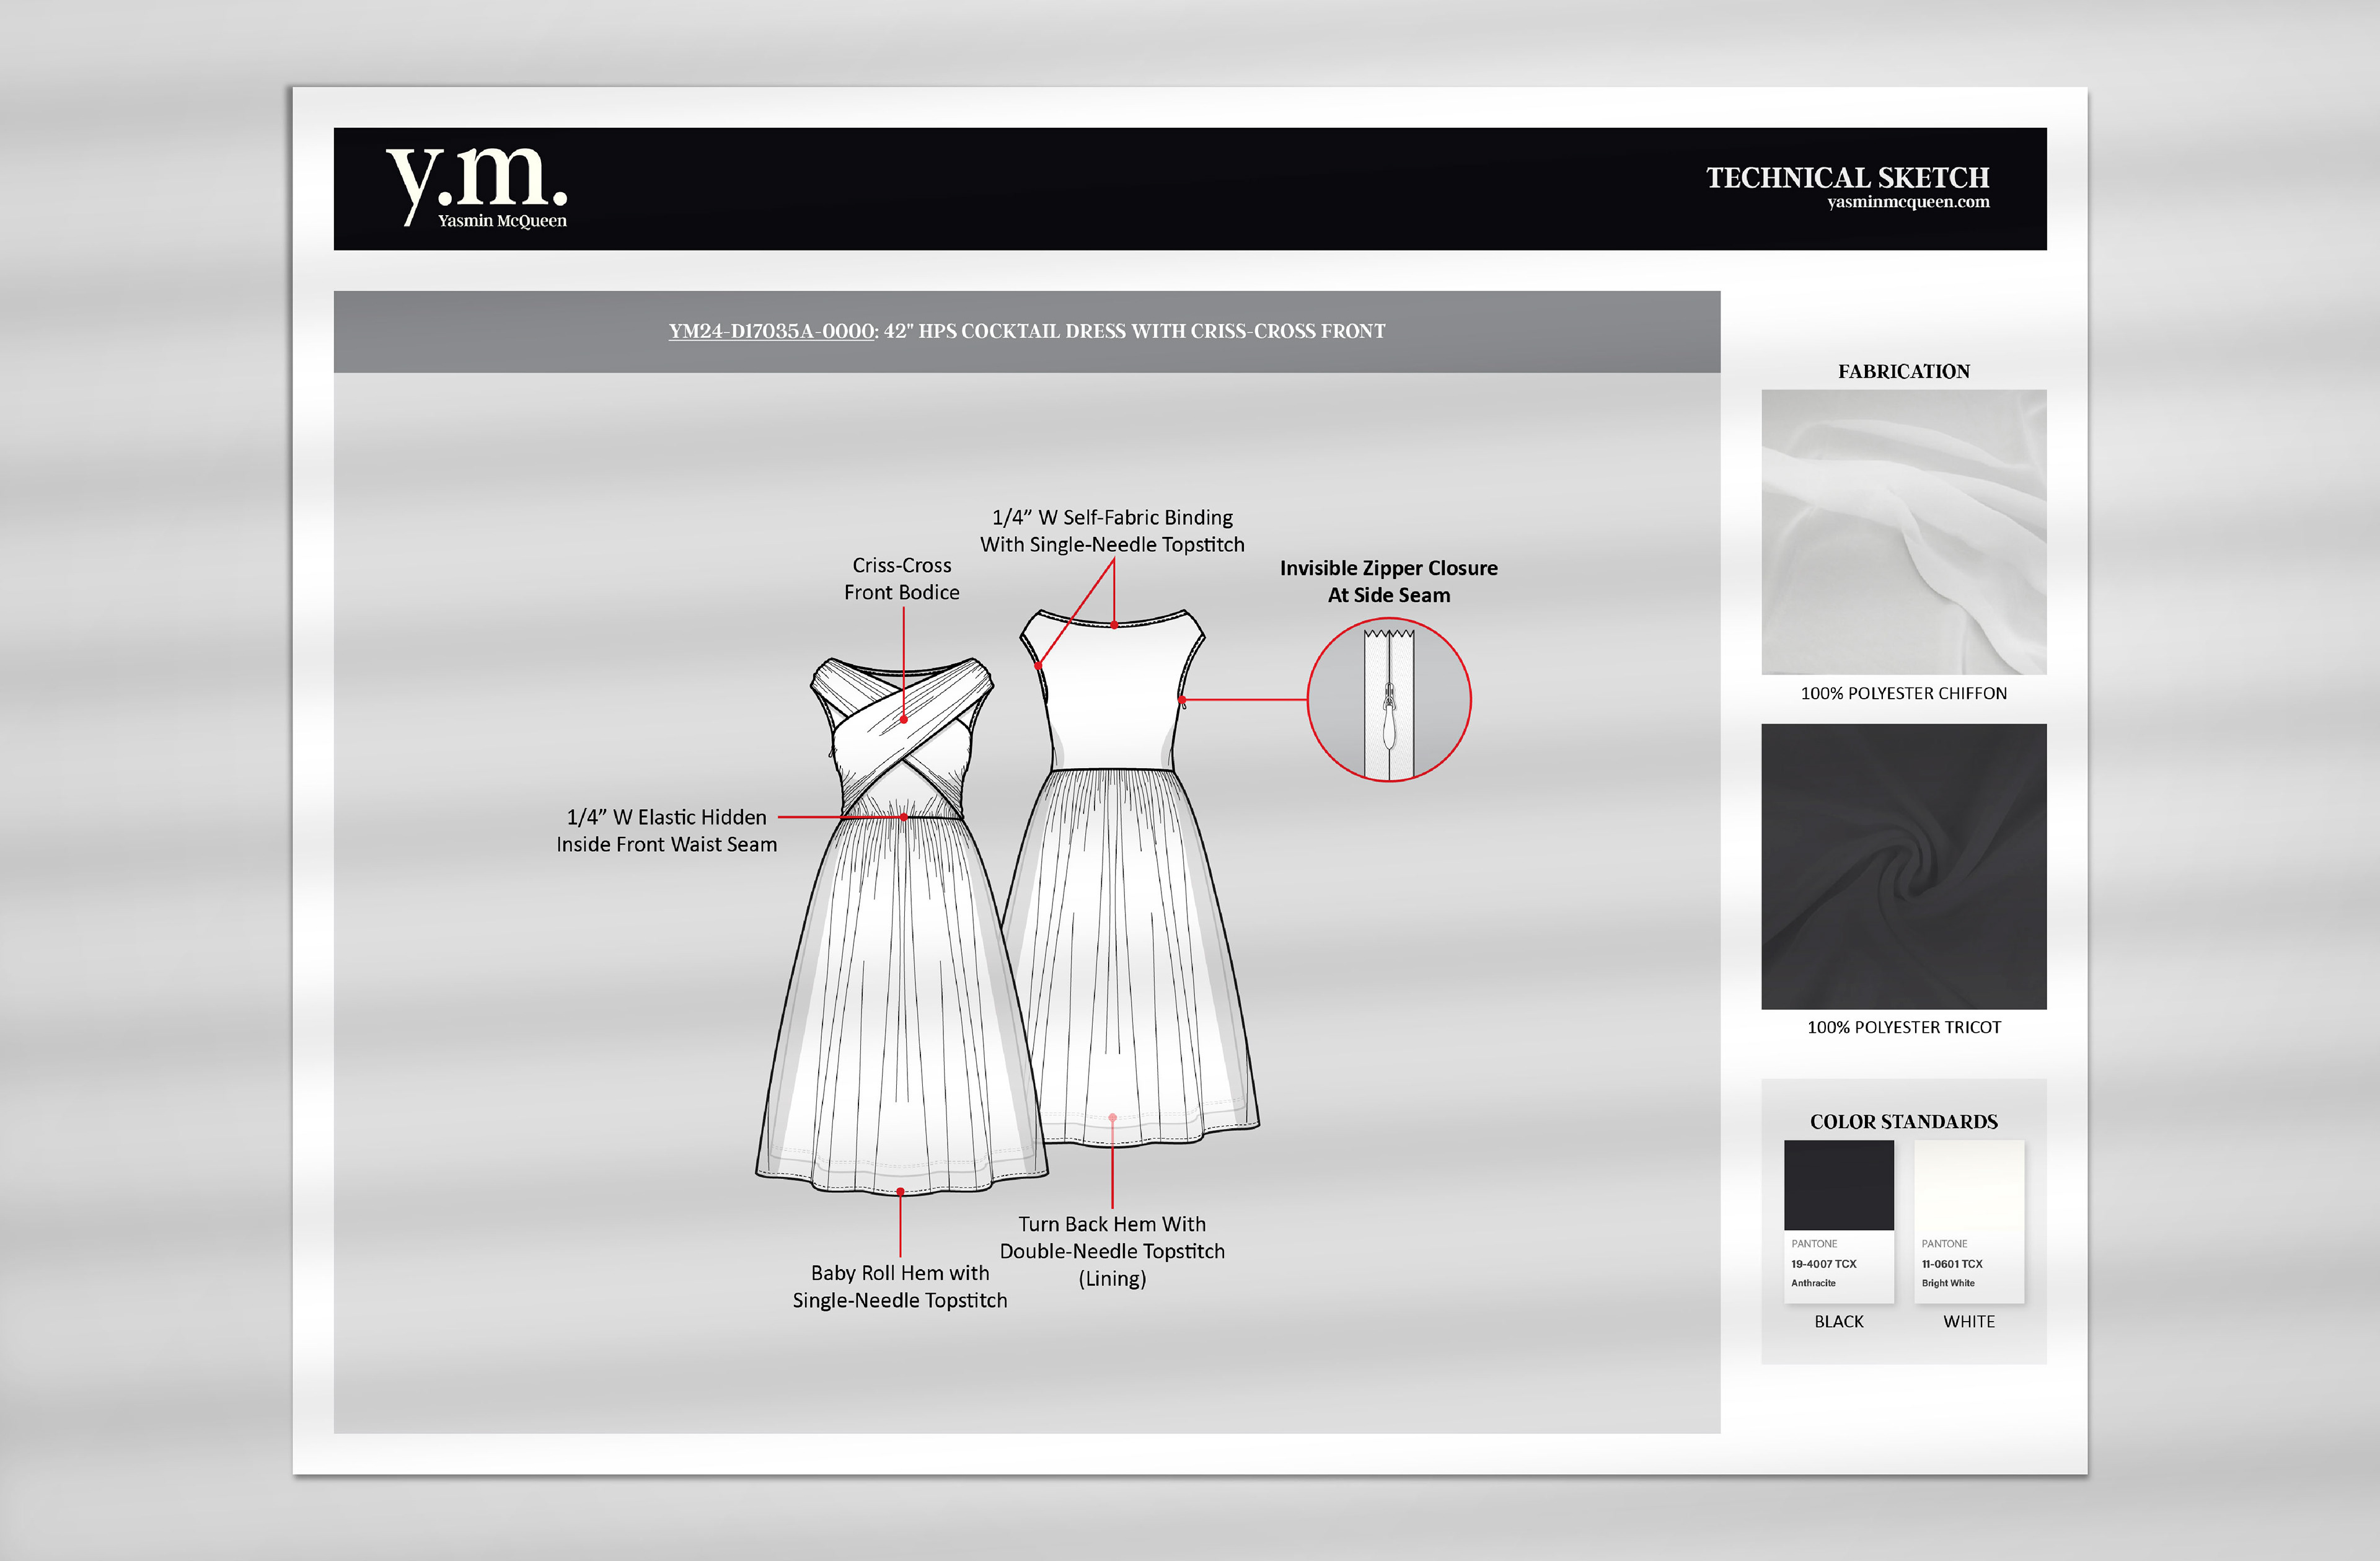Click the red dot on criss-cross bodice
This screenshot has height=1561, width=2380.
coord(904,719)
